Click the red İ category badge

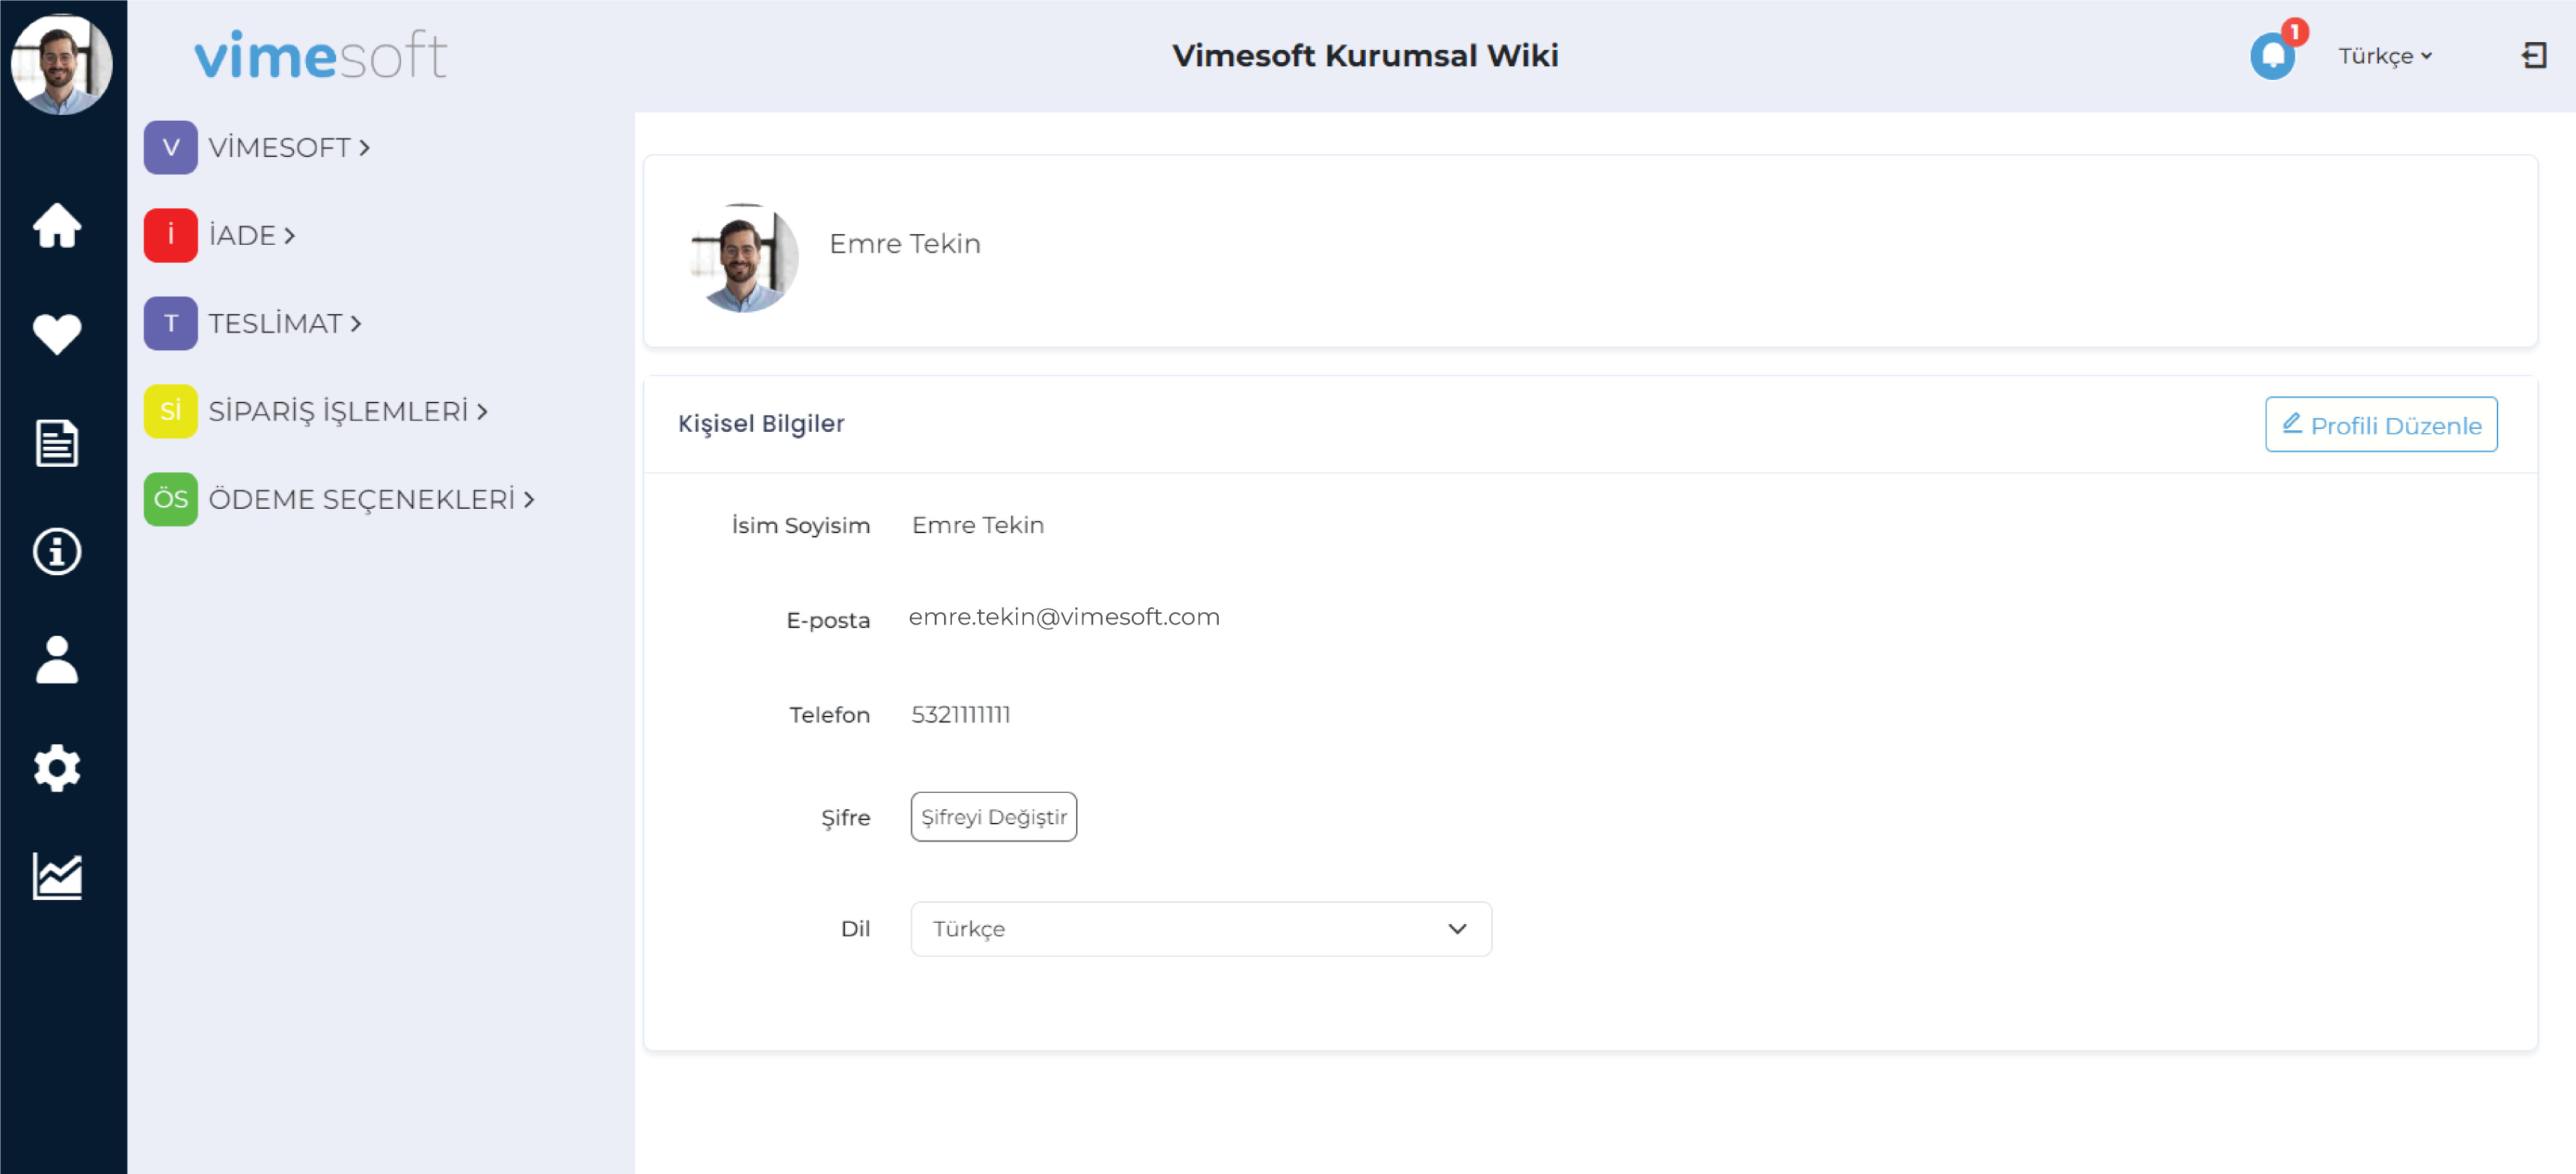170,235
